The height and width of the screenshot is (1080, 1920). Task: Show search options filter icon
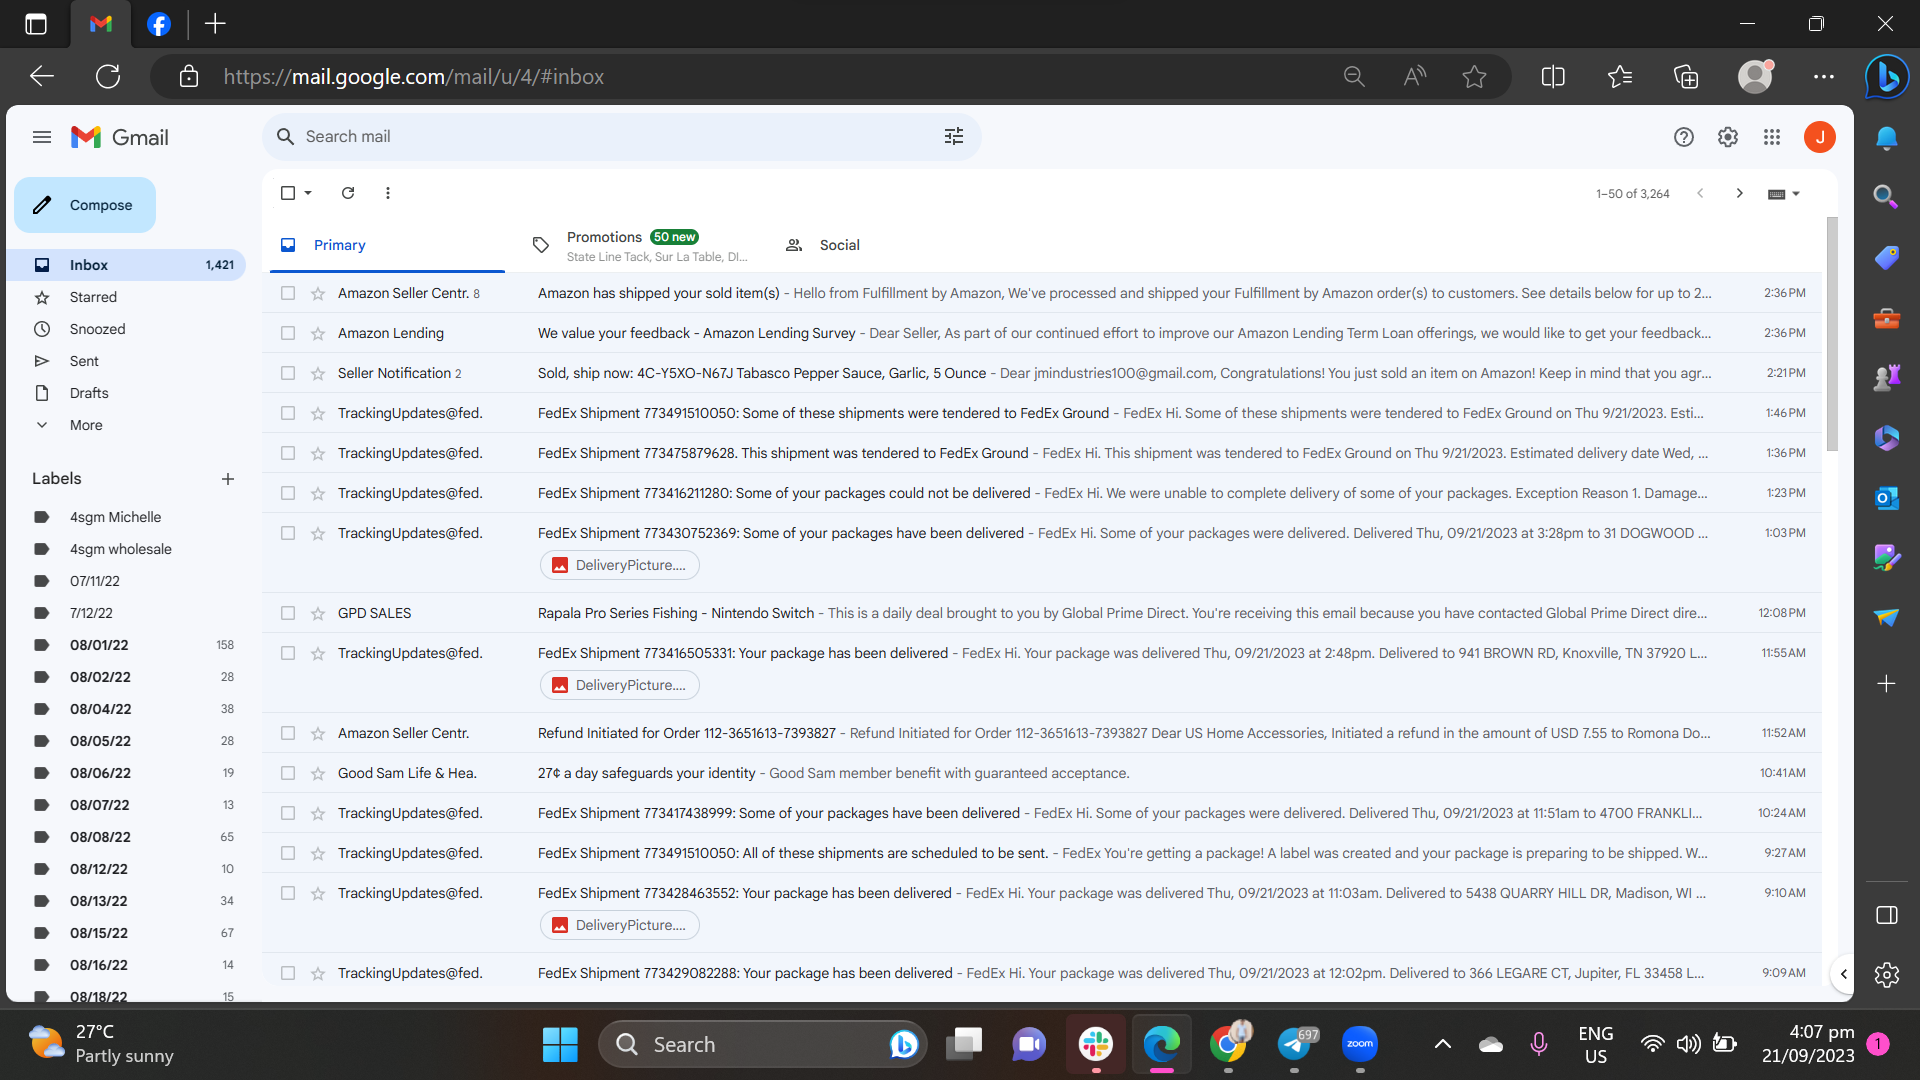[954, 137]
